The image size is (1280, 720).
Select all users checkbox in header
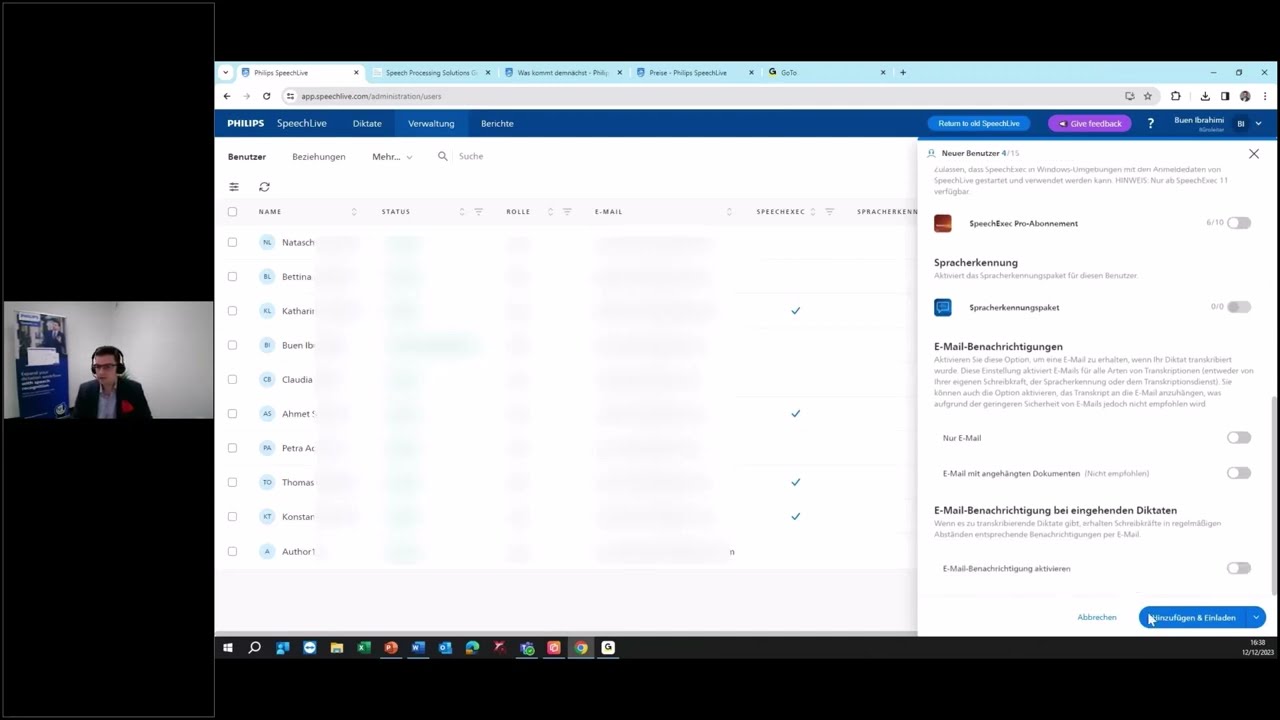pos(232,212)
